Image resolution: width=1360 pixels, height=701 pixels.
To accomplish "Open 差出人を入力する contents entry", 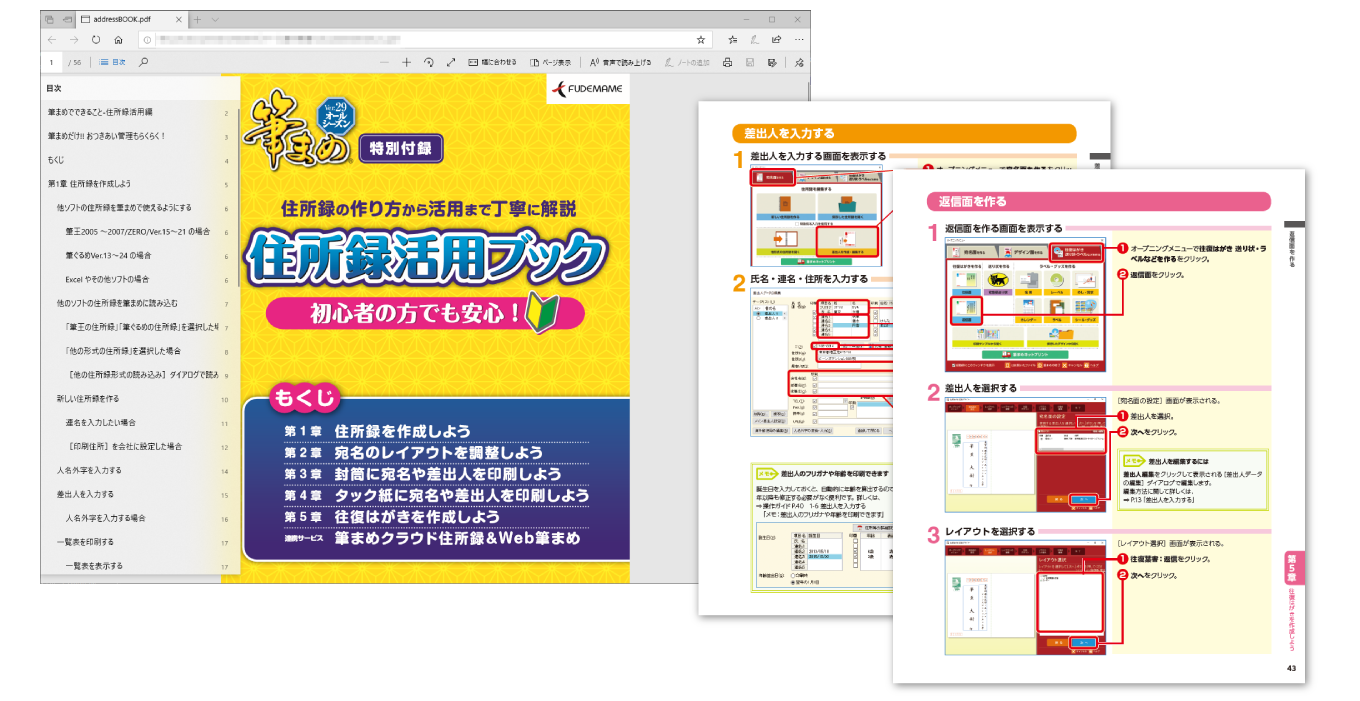I will click(x=85, y=494).
